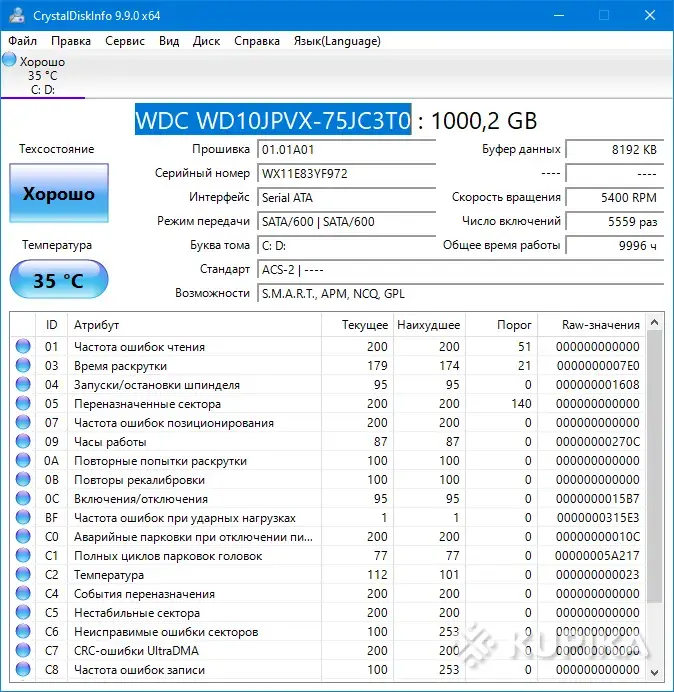Click the scroll down arrow of SMART list

pos(655,673)
